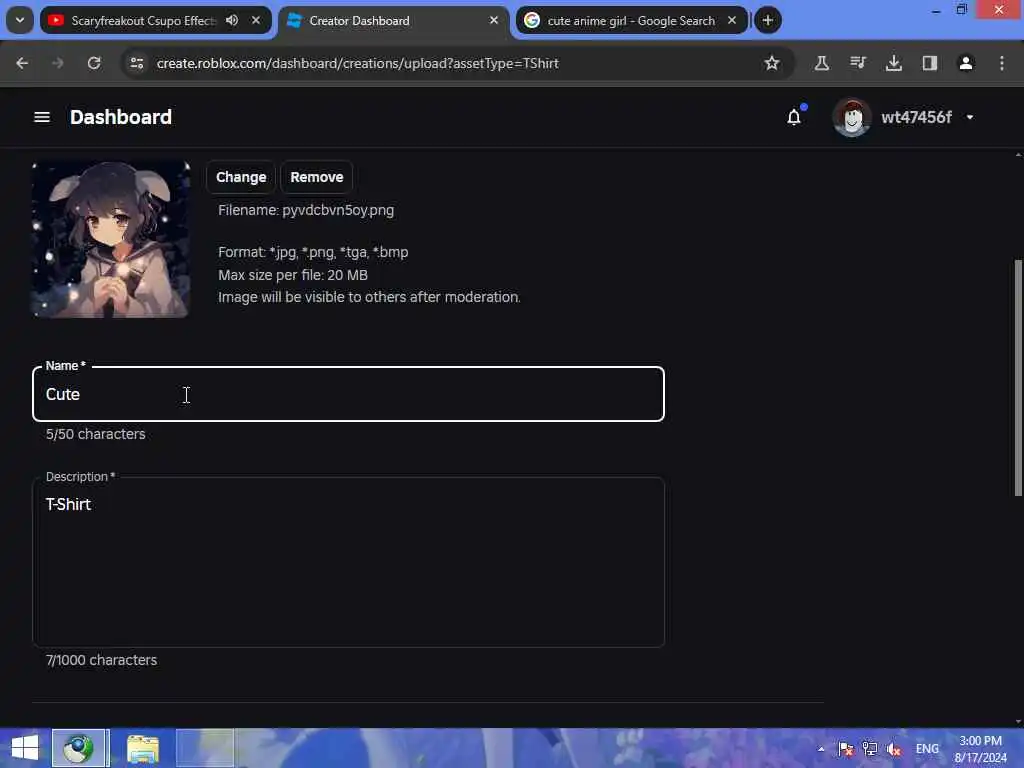Screen dimensions: 1024x768
Task: Switch to the Scaryfreakout Csupo Effects tab
Action: coord(155,21)
